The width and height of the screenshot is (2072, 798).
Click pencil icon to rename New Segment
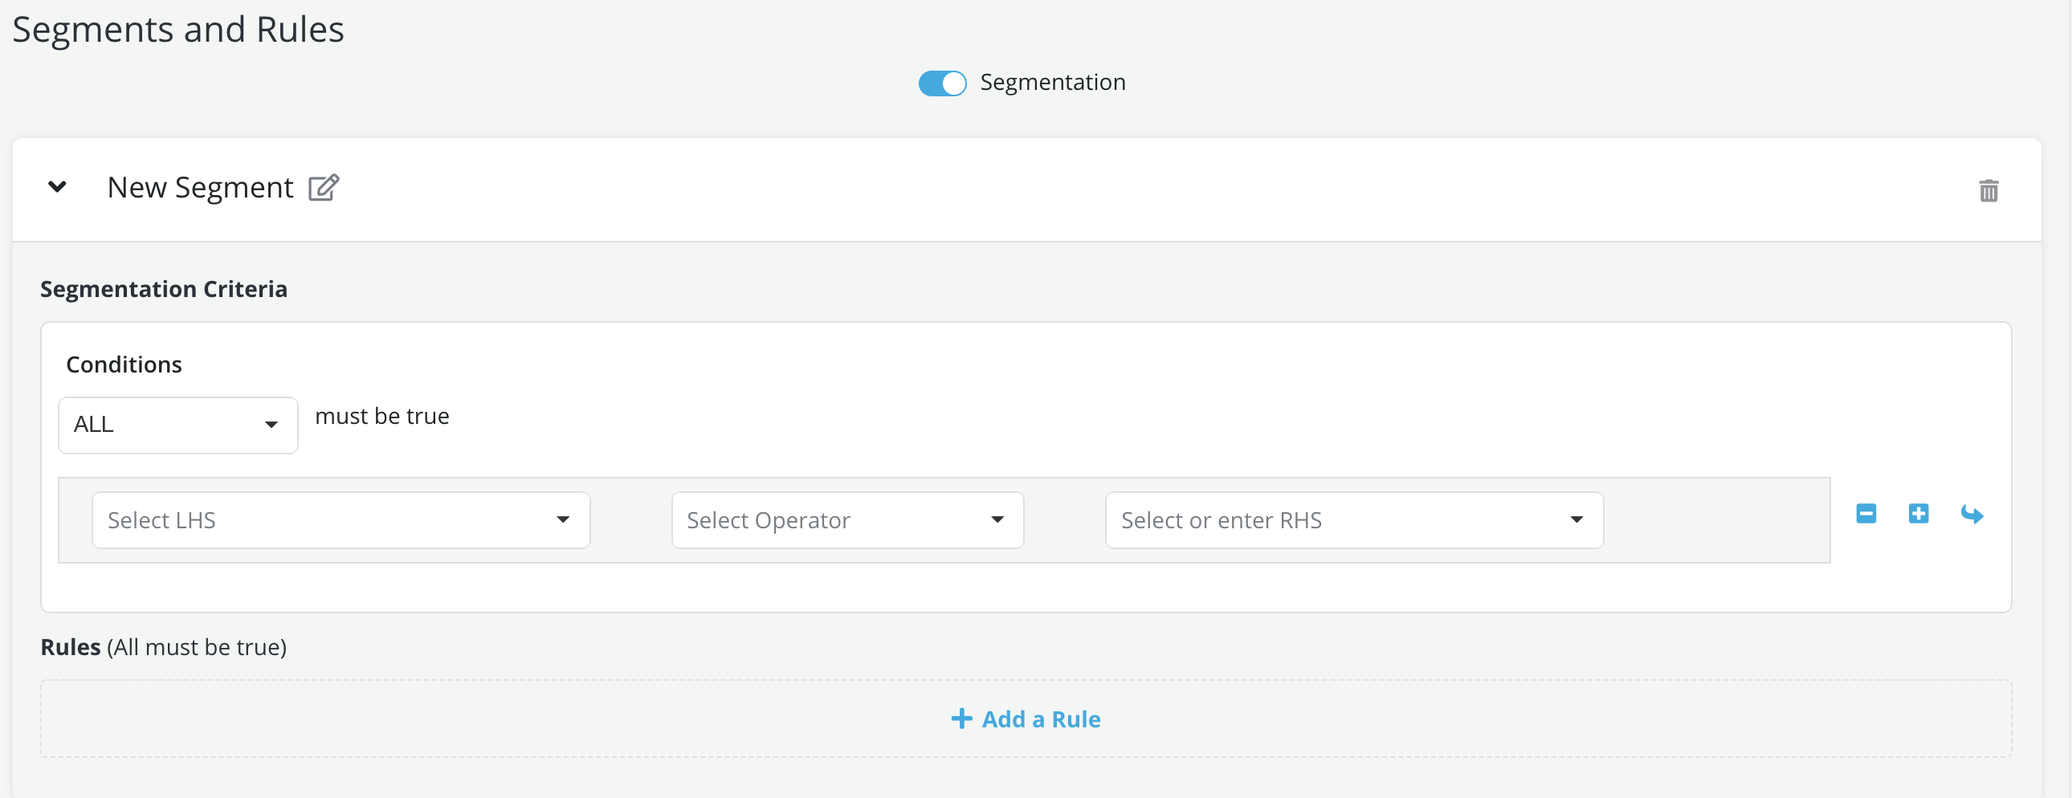tap(323, 188)
